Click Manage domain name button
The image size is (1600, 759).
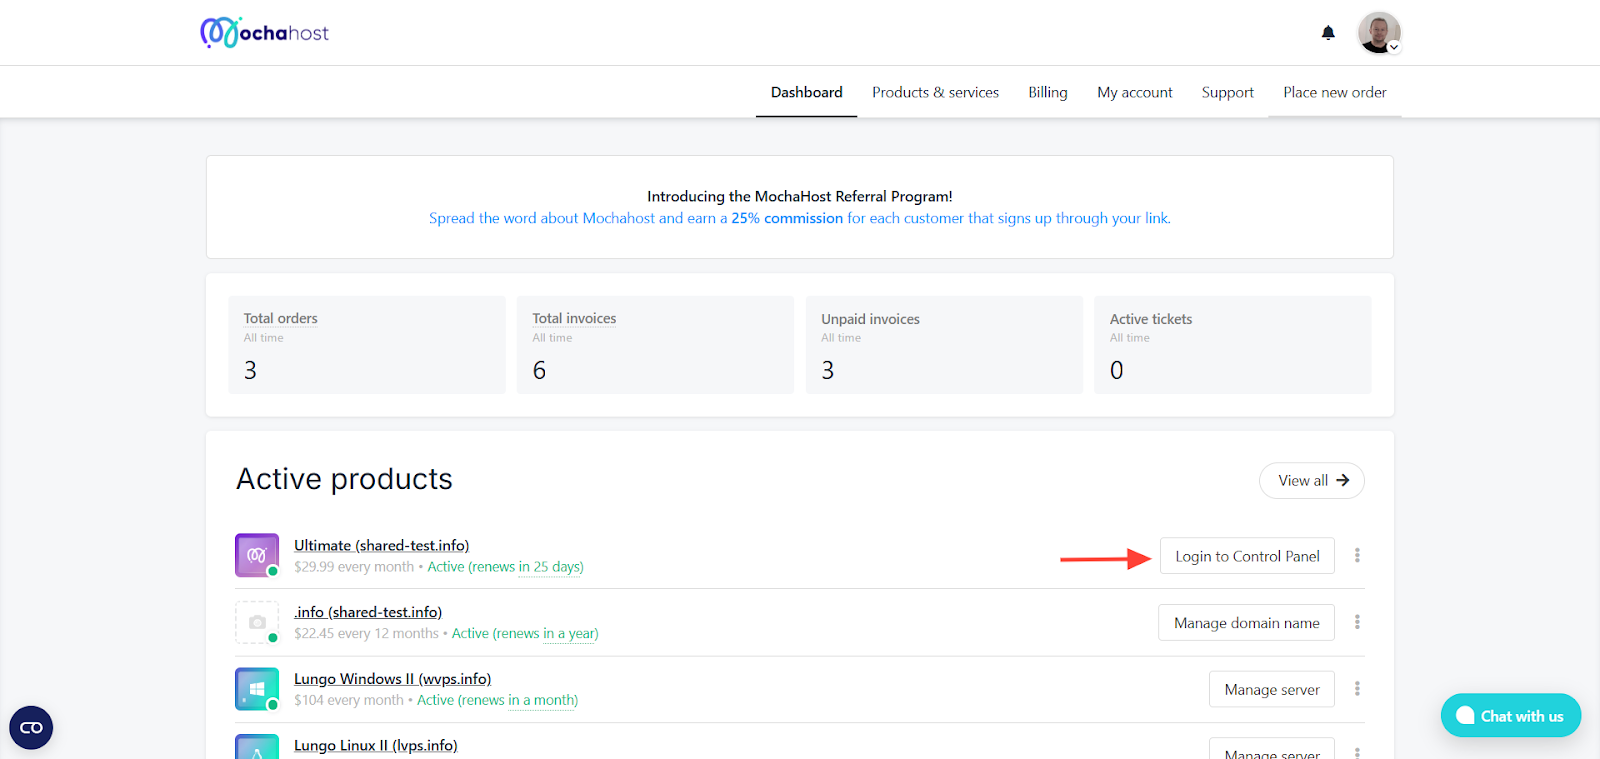tap(1246, 623)
